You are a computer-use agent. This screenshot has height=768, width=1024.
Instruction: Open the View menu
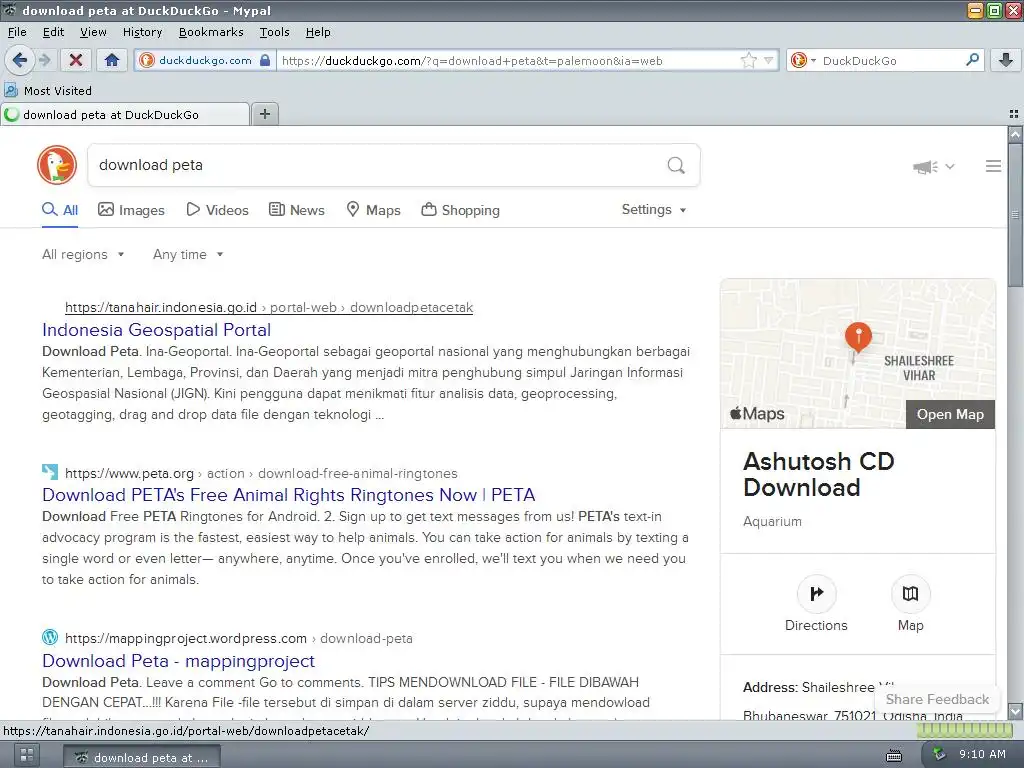[x=93, y=32]
